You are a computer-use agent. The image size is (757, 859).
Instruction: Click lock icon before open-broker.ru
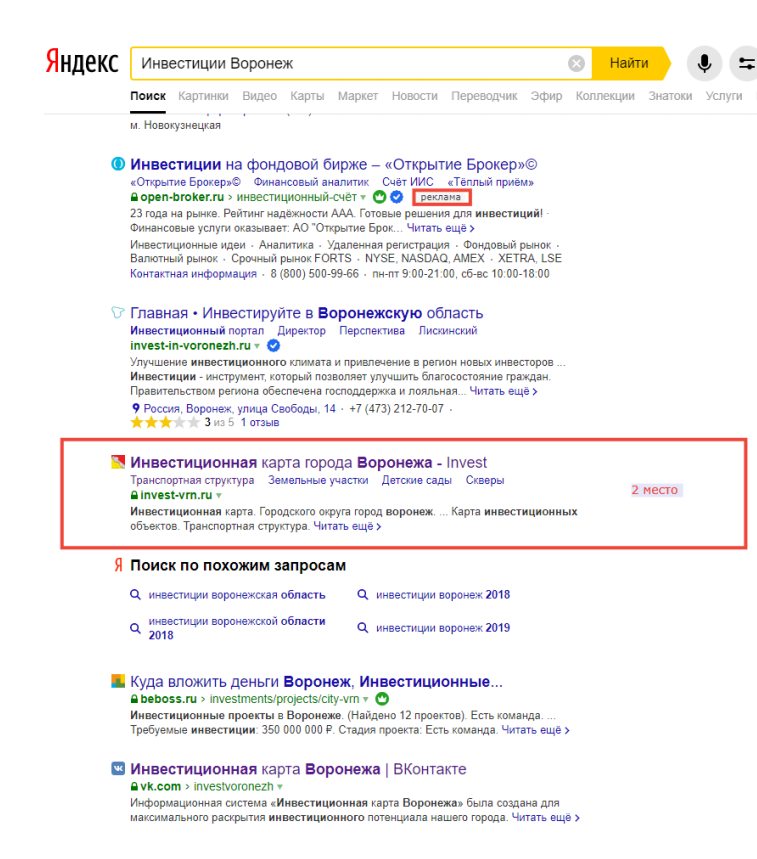pyautogui.click(x=134, y=197)
